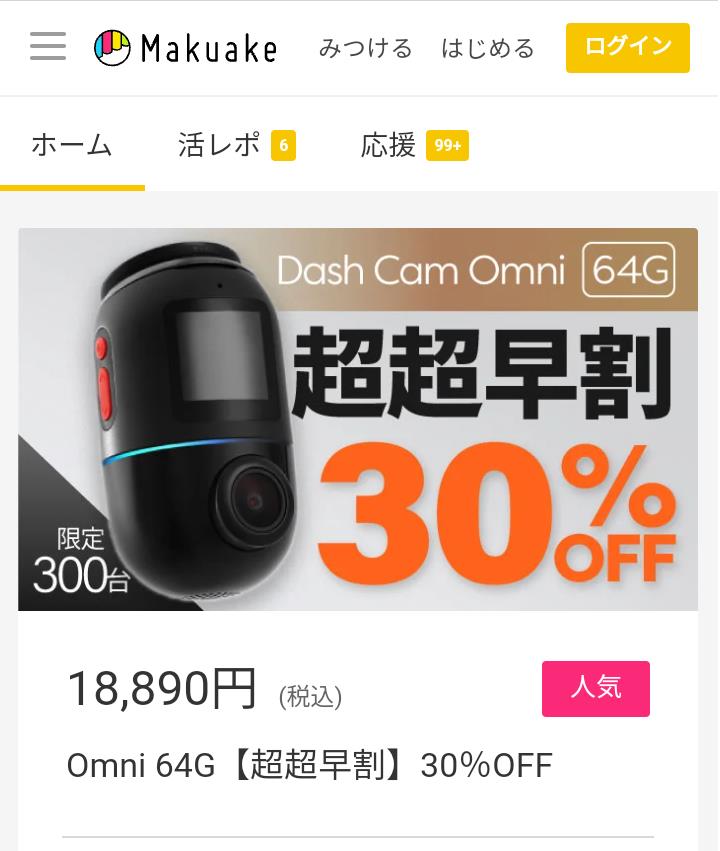Click the 64G label in banner
This screenshot has height=851, width=720.
click(629, 270)
